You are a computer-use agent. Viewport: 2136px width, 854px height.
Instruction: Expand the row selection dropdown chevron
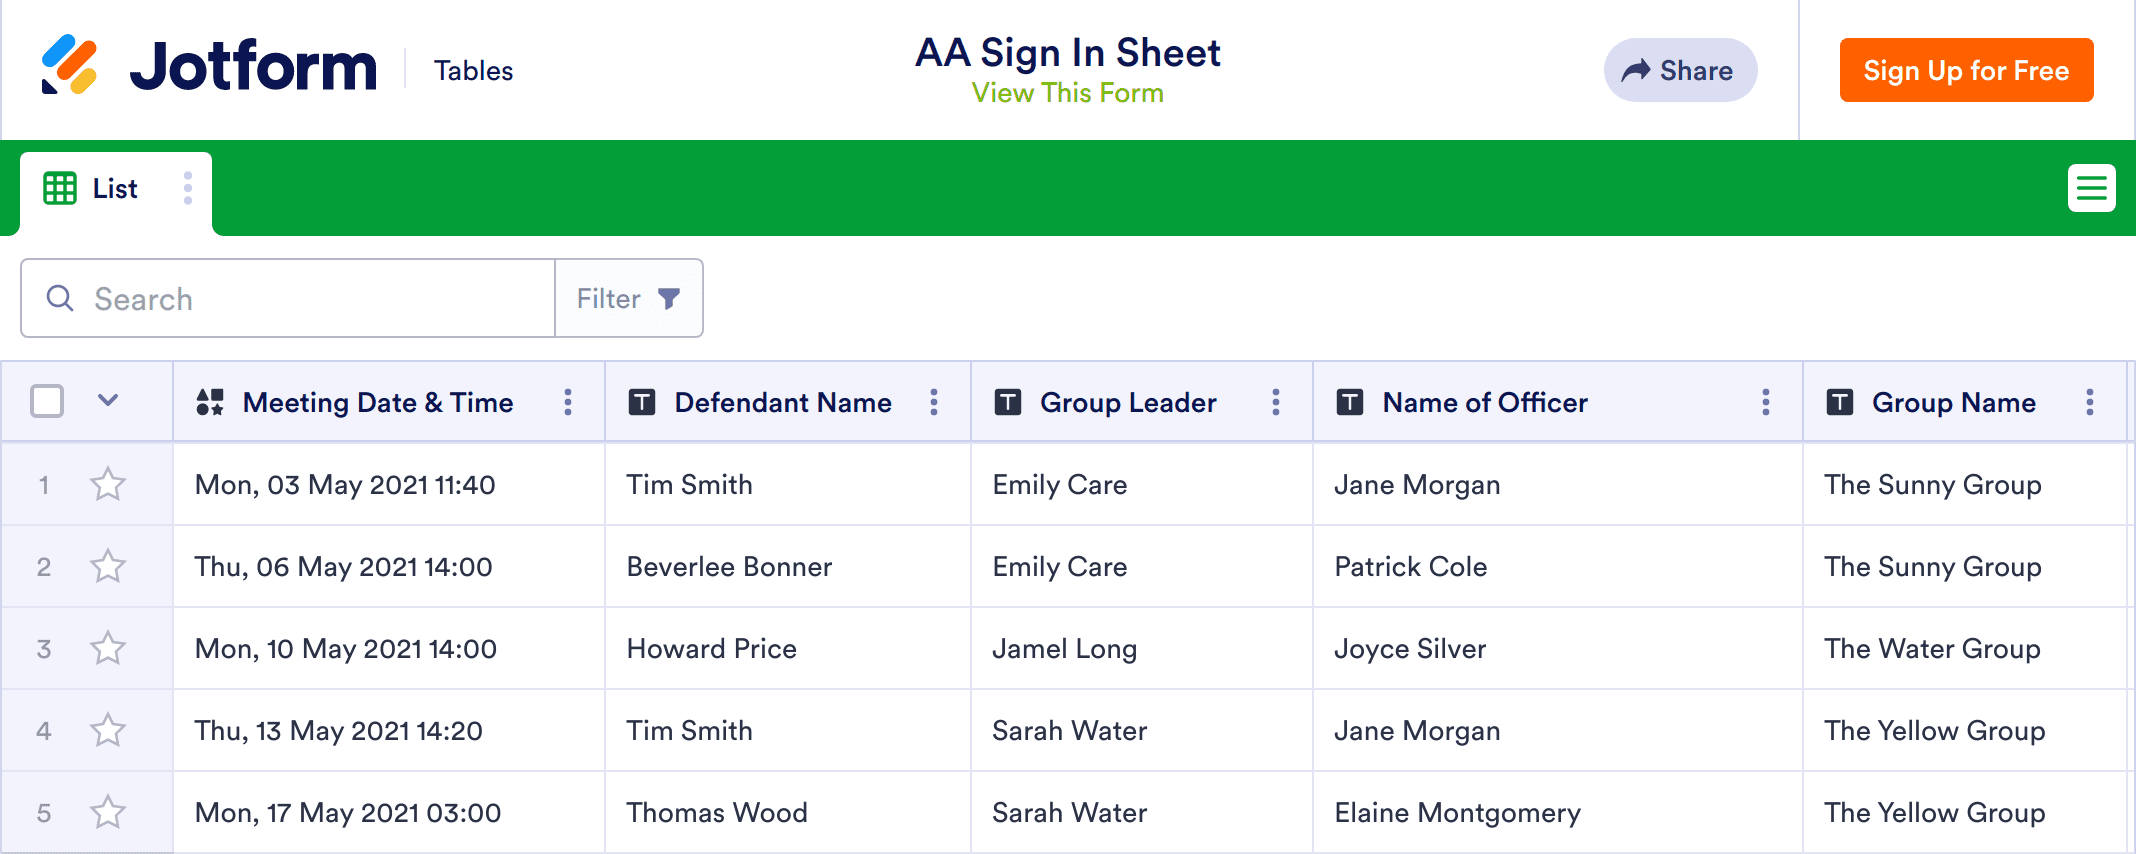coord(108,401)
